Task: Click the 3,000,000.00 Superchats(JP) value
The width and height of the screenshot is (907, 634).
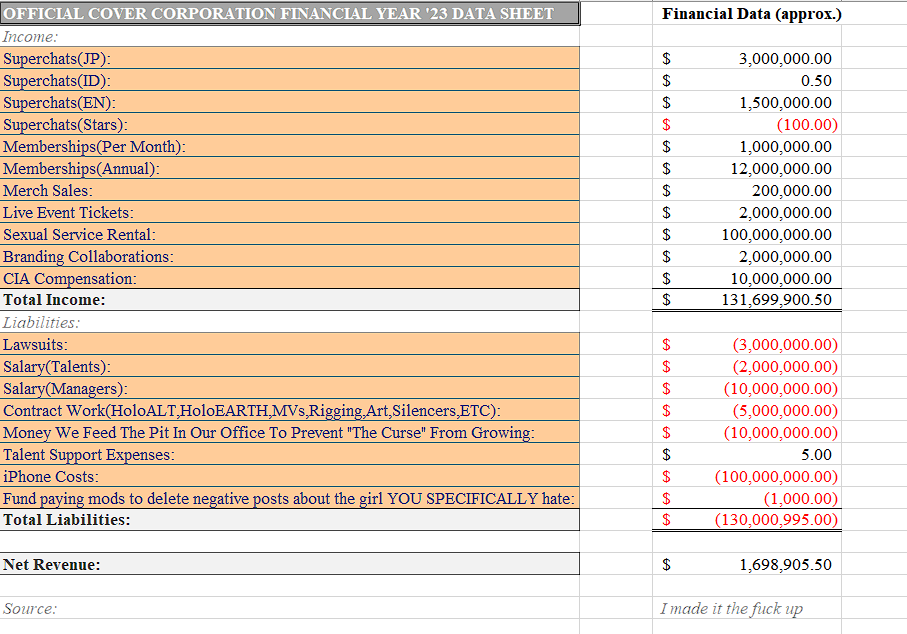Action: pos(785,58)
